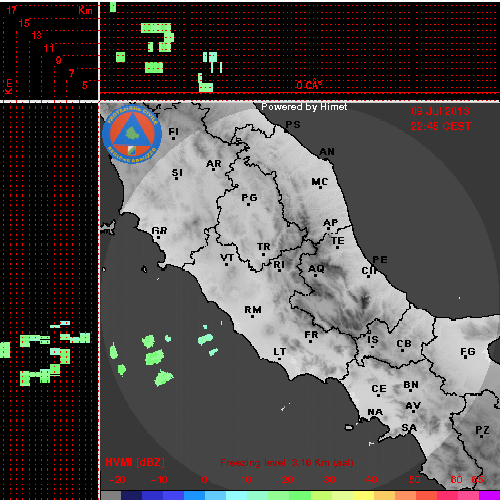Click the Protezione Civile Regione Abruzzo logo
500x500 pixels.
(132, 134)
